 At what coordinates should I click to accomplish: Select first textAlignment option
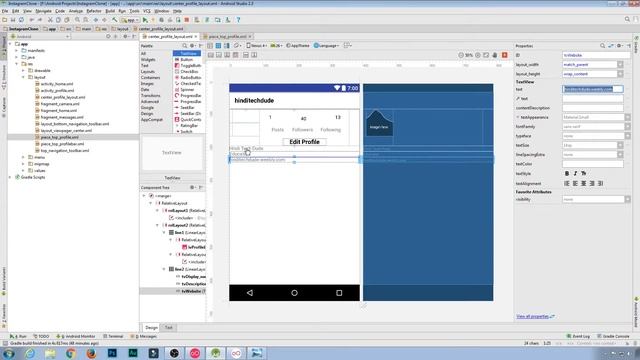click(x=567, y=184)
